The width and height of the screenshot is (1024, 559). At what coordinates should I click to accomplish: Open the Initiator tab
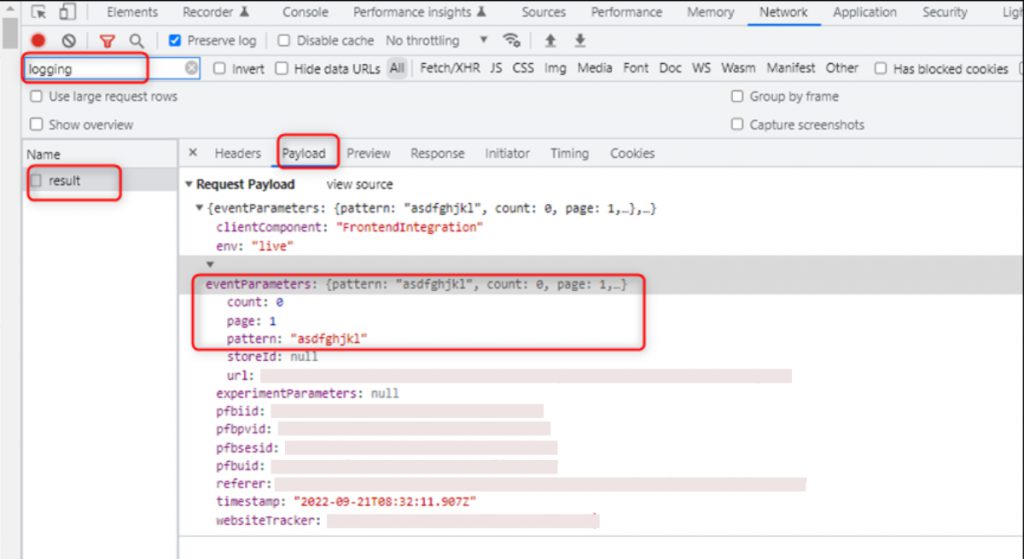(507, 153)
